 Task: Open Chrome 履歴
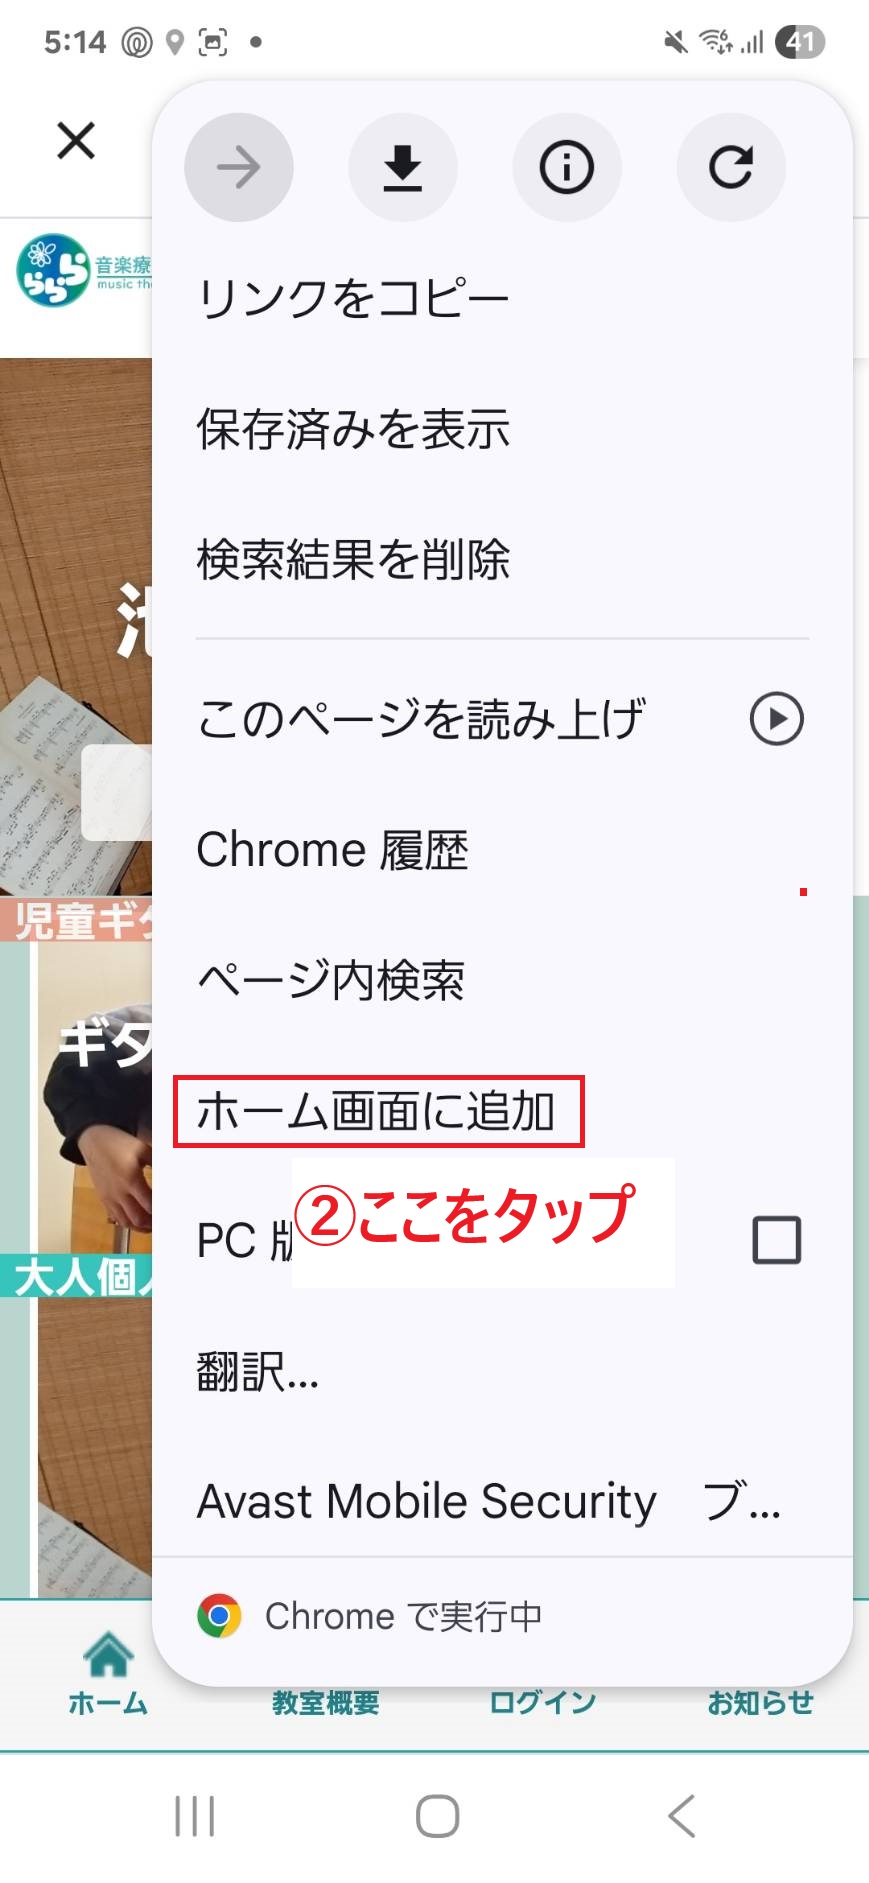click(x=502, y=850)
